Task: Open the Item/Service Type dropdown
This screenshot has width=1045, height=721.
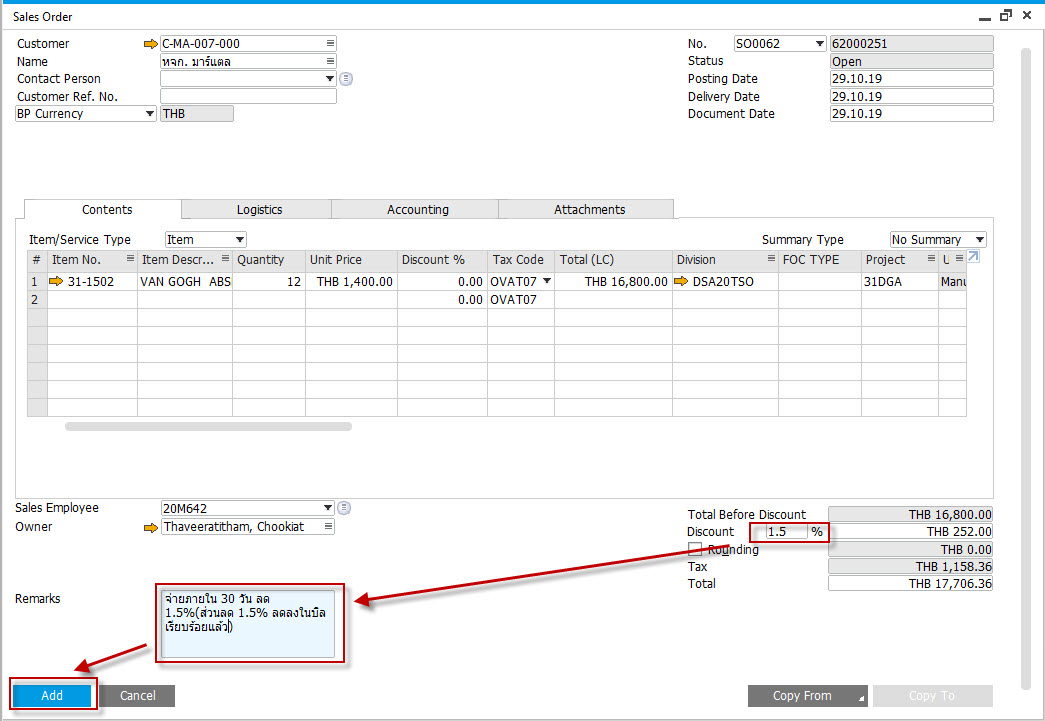Action: pyautogui.click(x=240, y=240)
